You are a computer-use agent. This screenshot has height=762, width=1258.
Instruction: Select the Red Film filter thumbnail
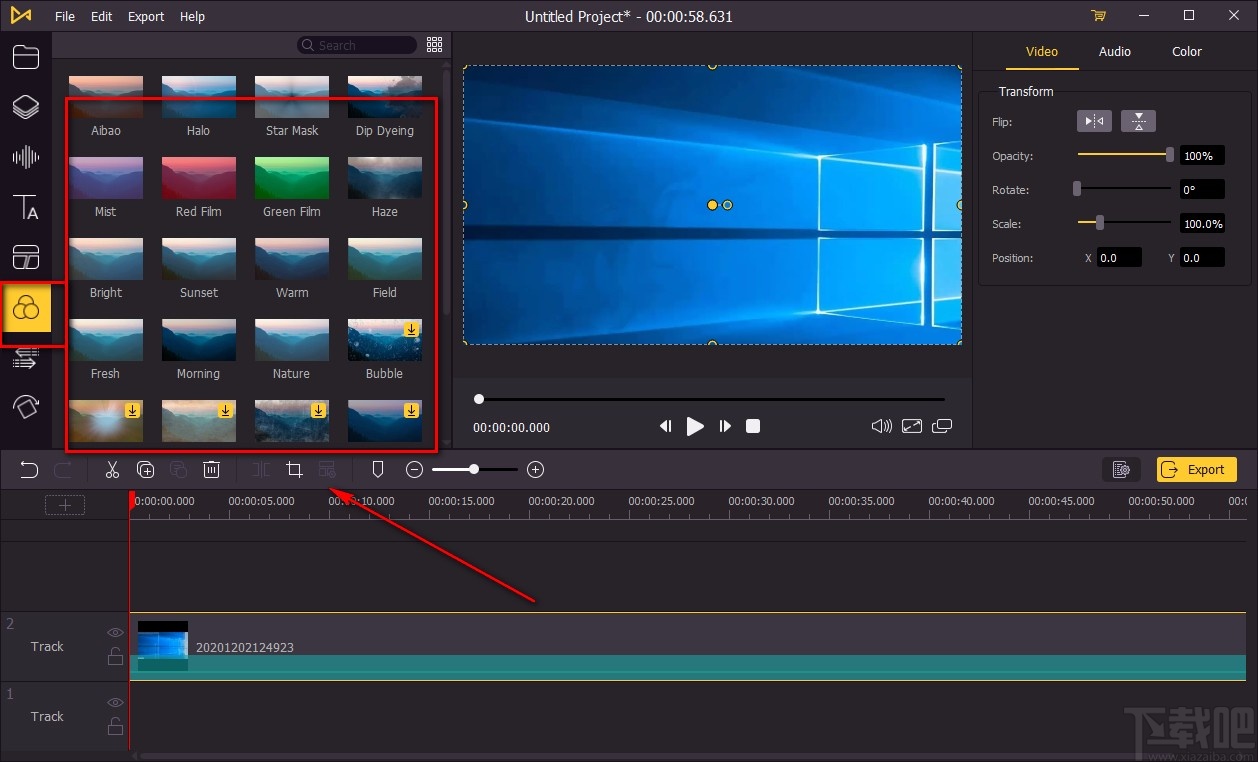pyautogui.click(x=199, y=179)
